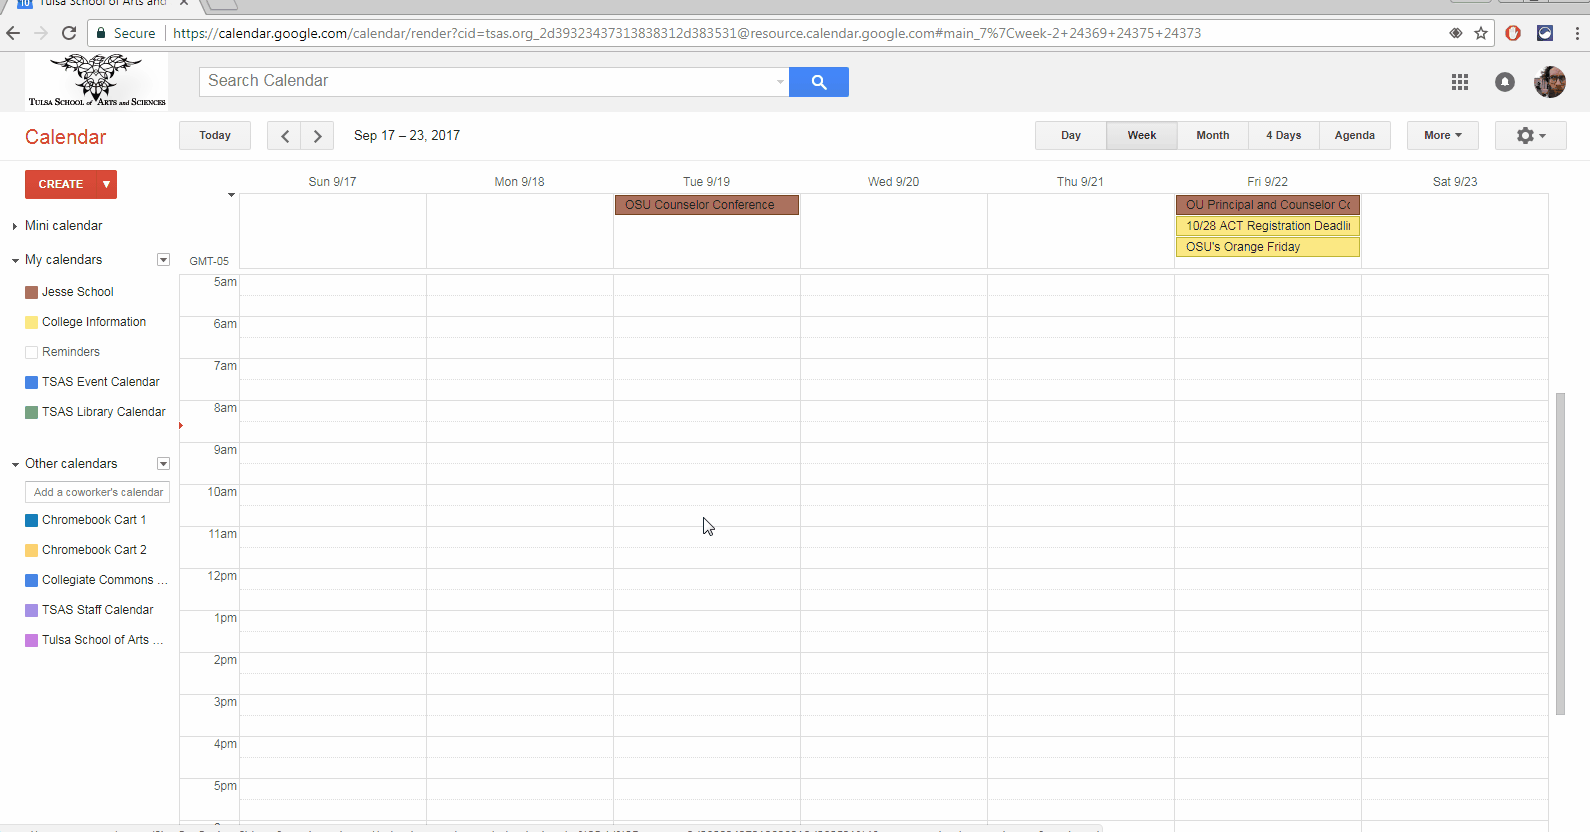The height and width of the screenshot is (832, 1590).
Task: Open the notifications bell
Action: 1504,82
